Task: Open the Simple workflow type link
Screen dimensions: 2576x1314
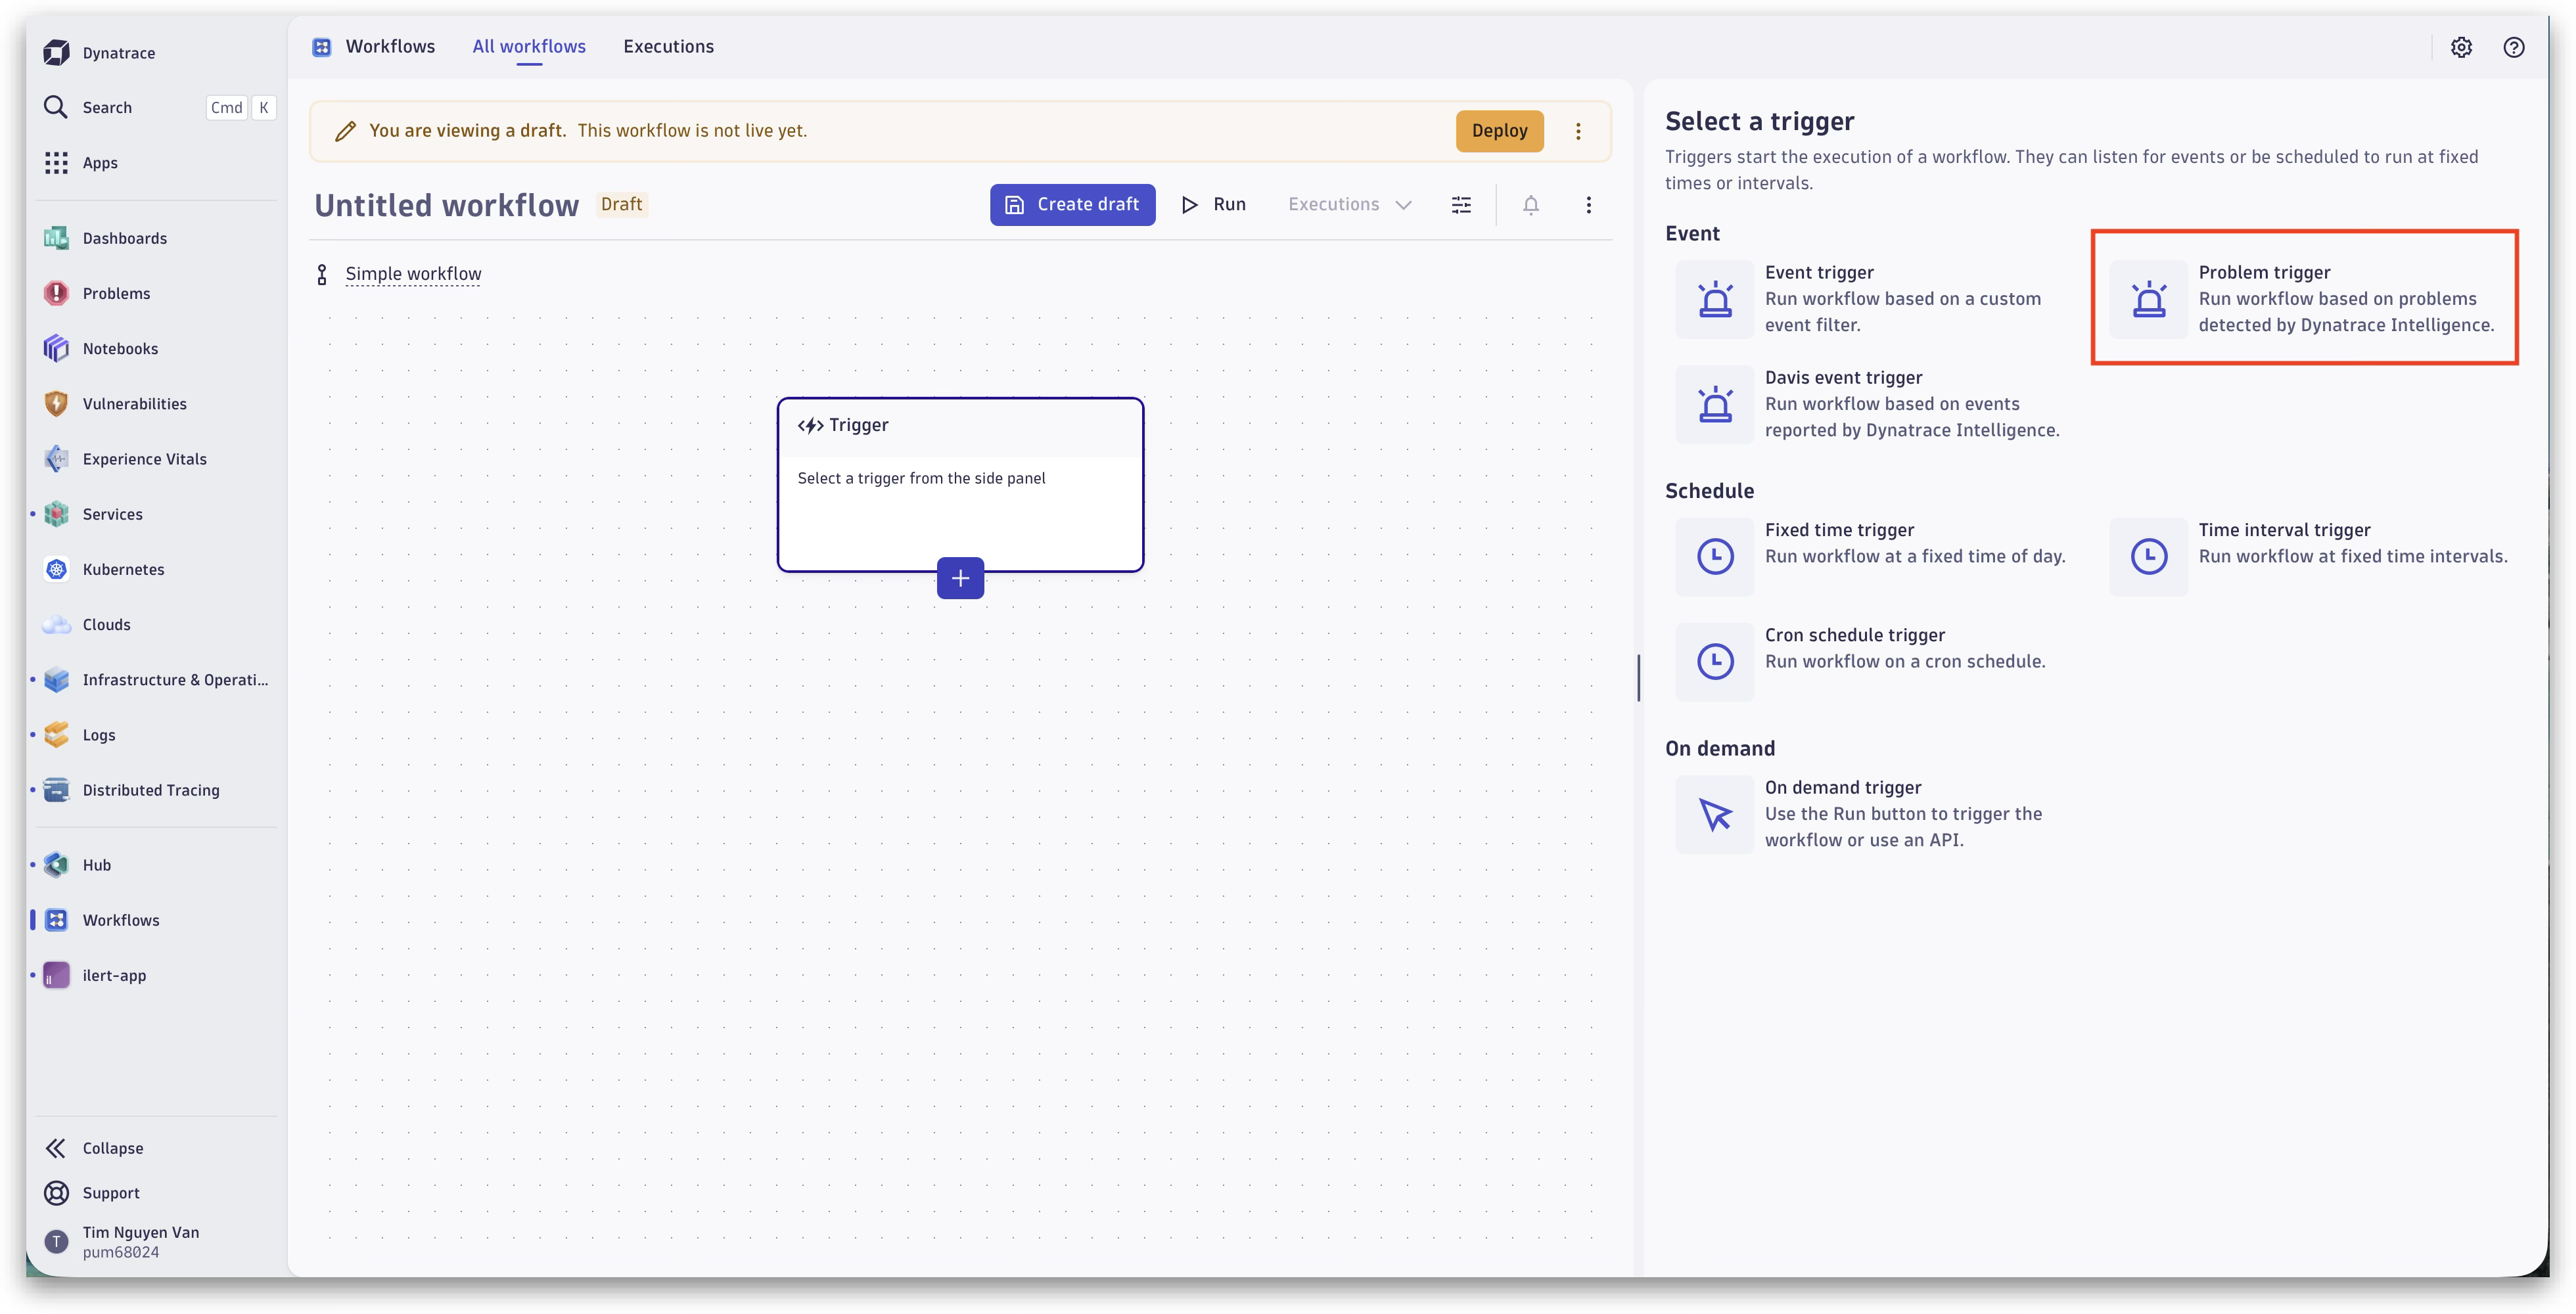Action: (413, 274)
